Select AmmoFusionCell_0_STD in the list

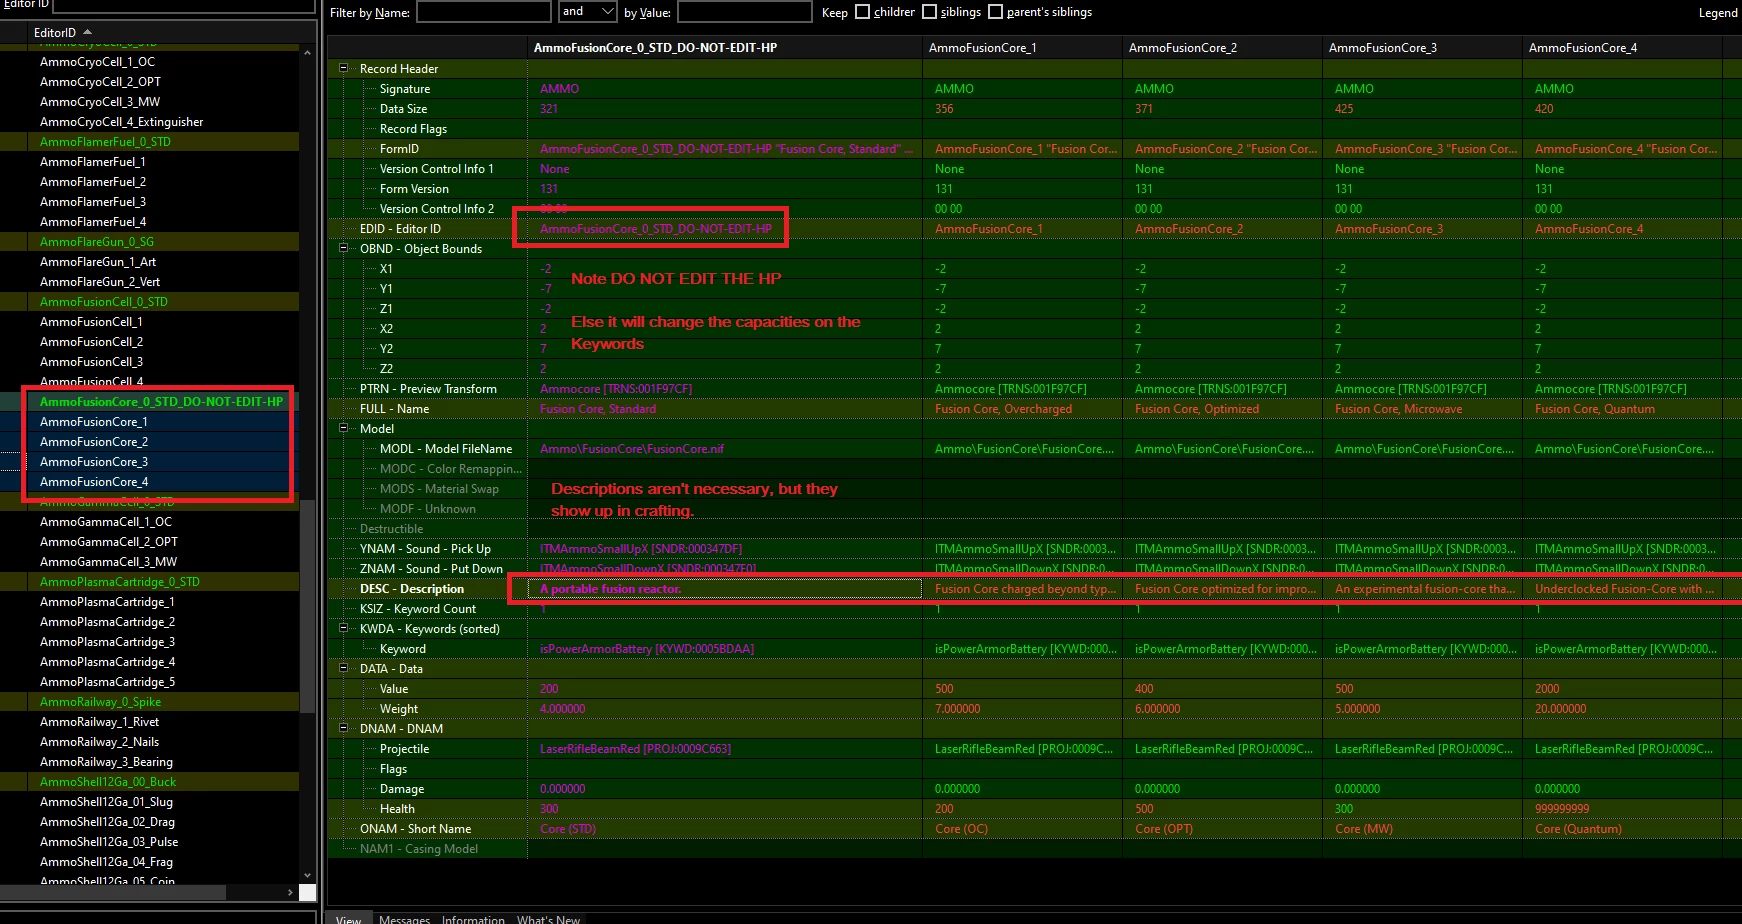pos(103,302)
